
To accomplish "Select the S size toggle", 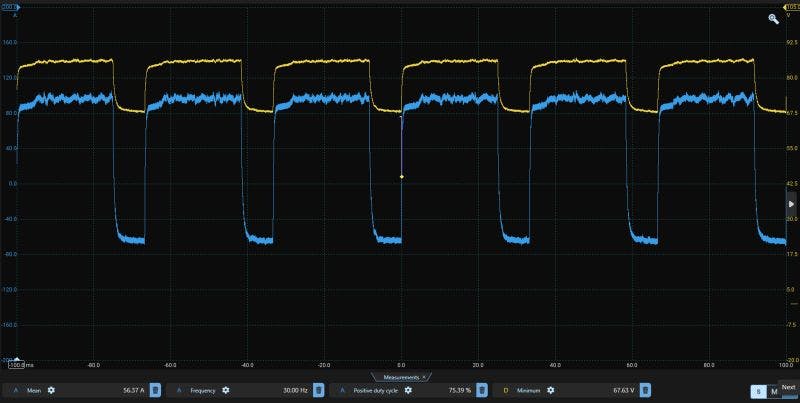I will pos(758,391).
